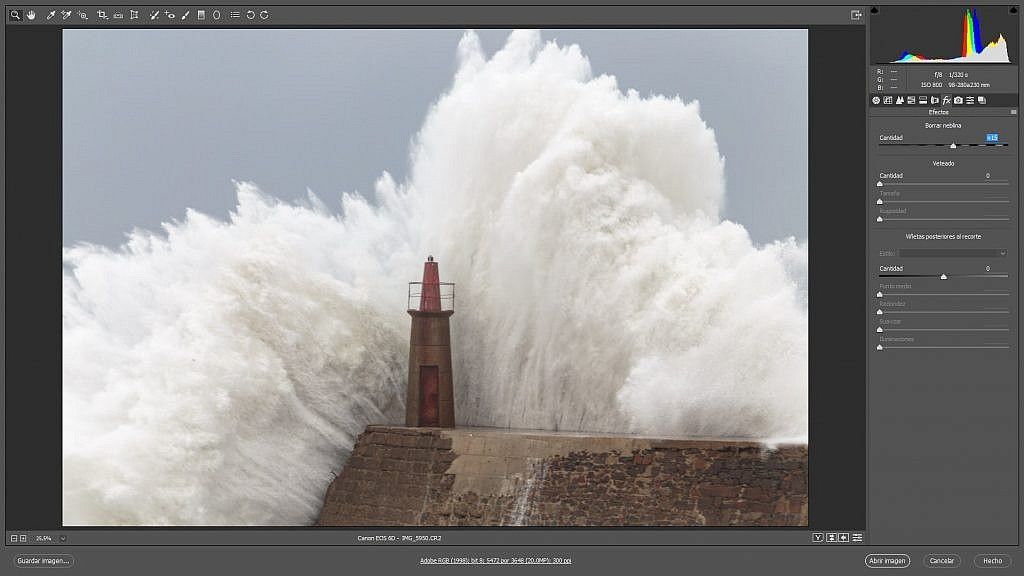The height and width of the screenshot is (576, 1024).
Task: Click the Borrar neblina amount value field
Action: (x=992, y=137)
